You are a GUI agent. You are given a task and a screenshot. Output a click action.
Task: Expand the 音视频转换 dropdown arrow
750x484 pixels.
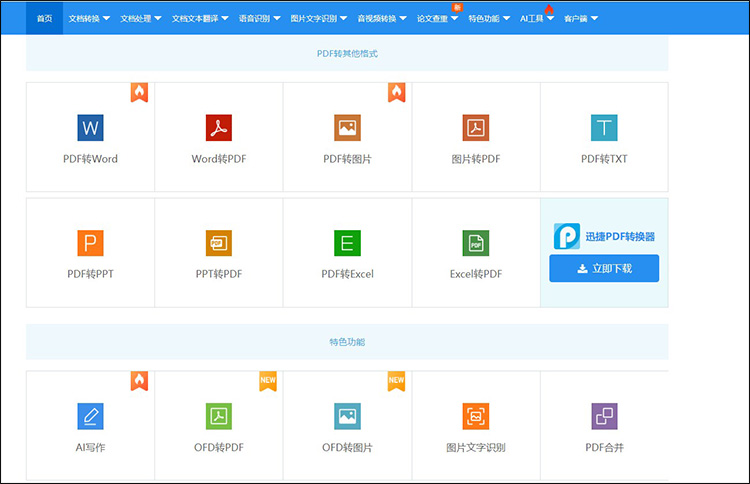coord(403,18)
